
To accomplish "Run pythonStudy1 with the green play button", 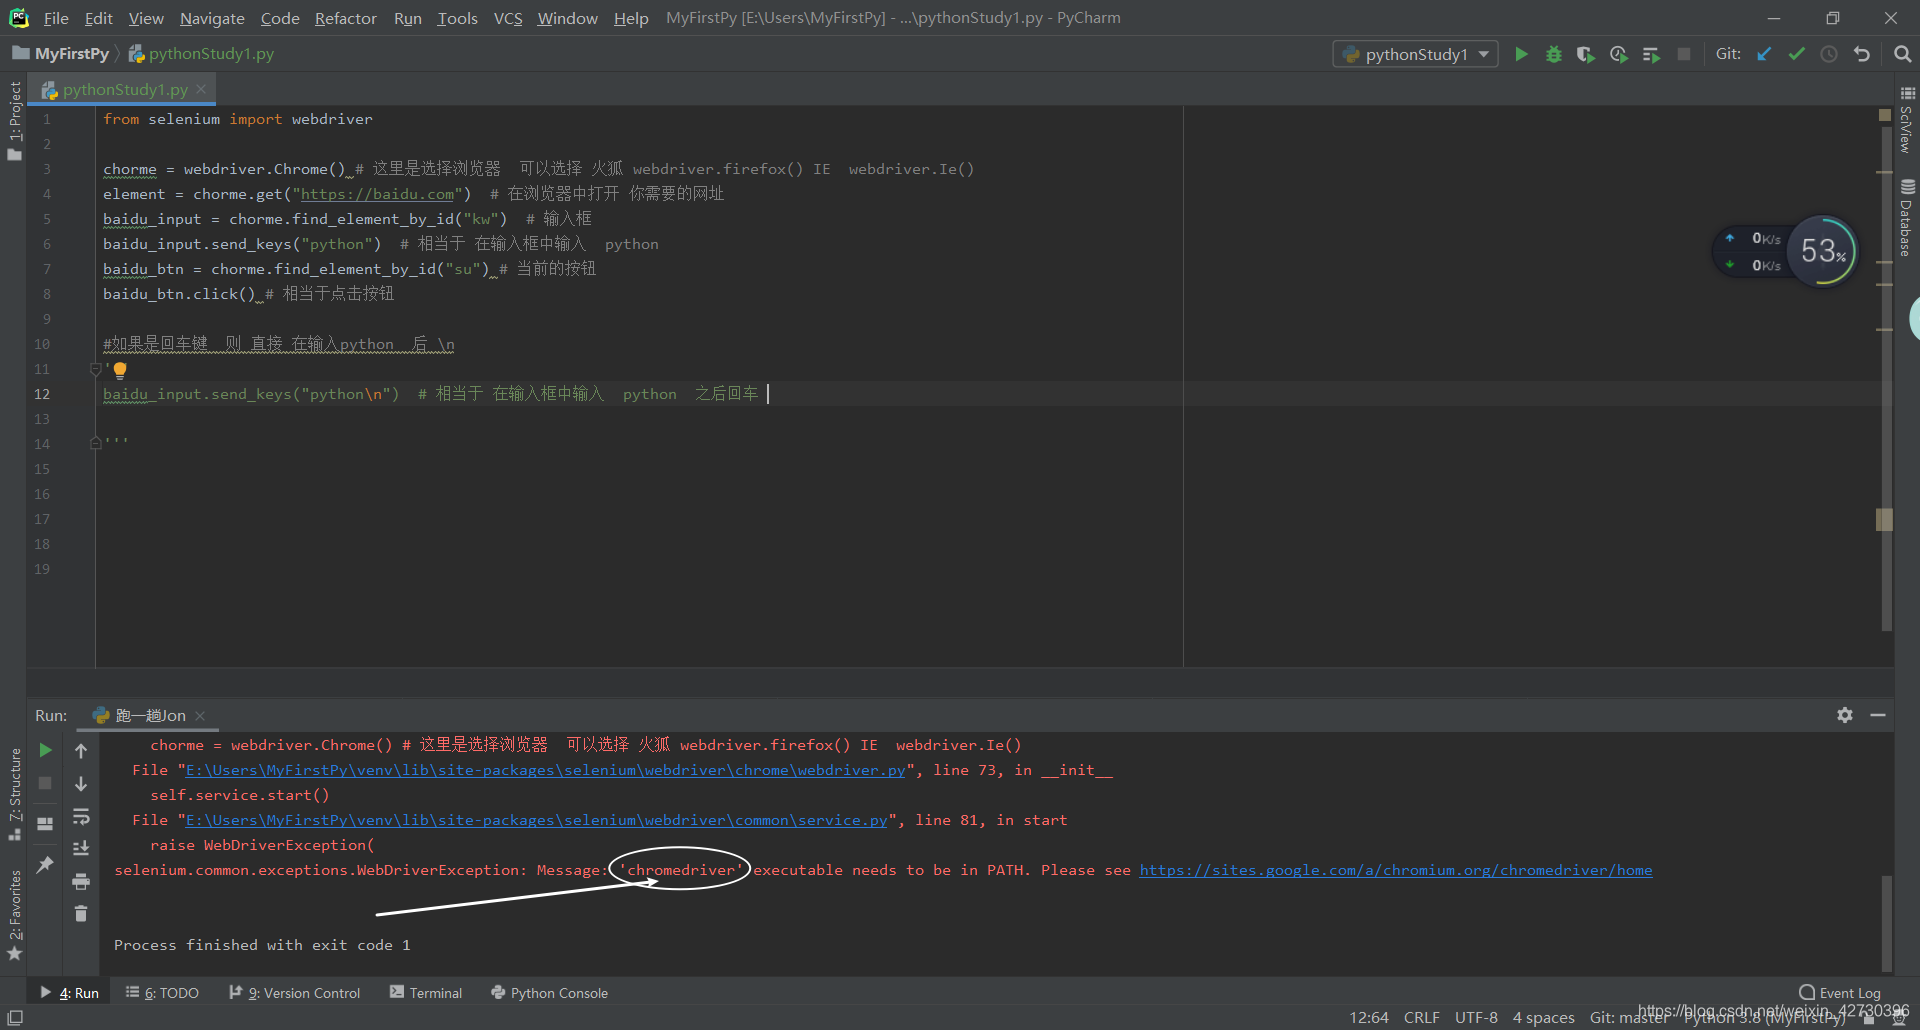I will click(1521, 54).
